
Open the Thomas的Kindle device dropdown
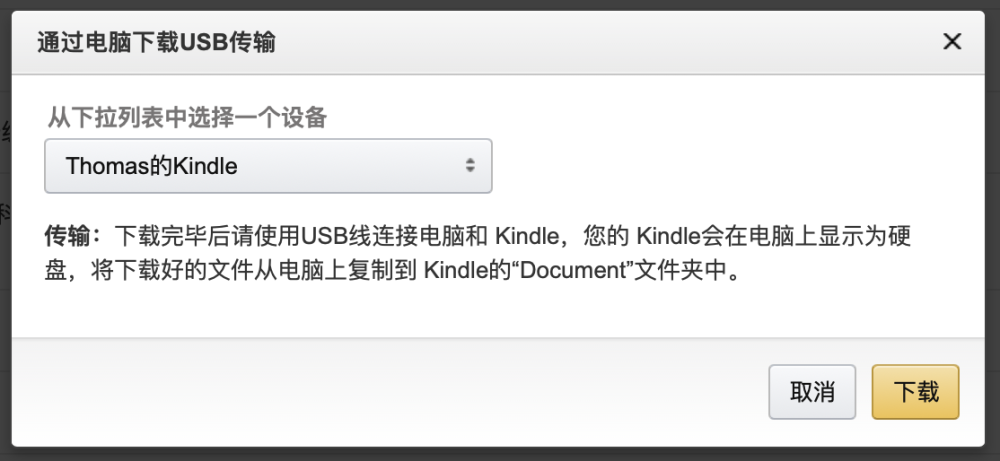click(x=268, y=166)
